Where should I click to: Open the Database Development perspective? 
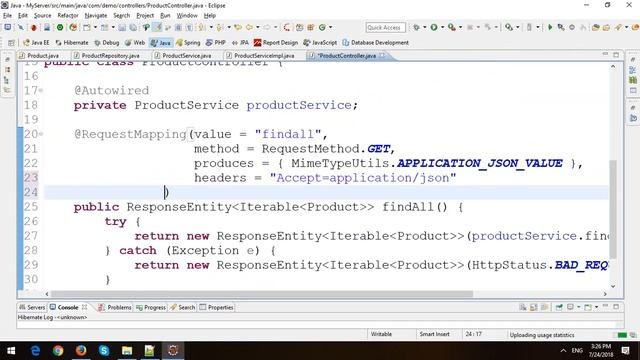pyautogui.click(x=376, y=42)
